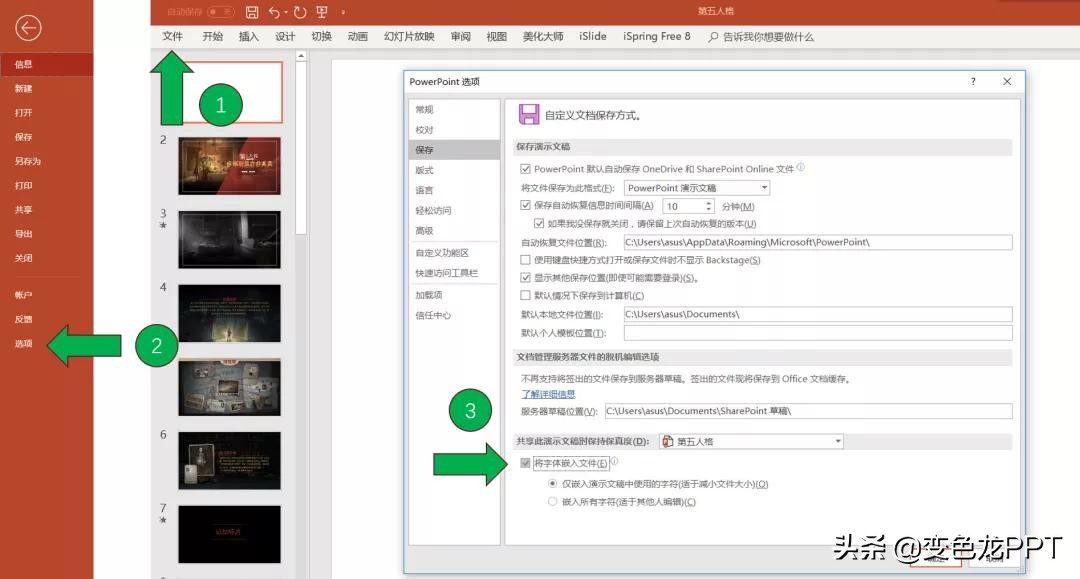Screen dimensions: 1080x579
Task: Click the Start Slideshow icon in quick access toolbar
Action: (x=321, y=13)
